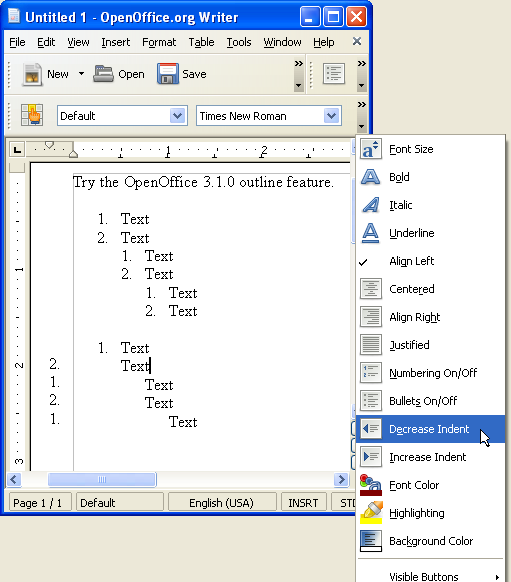Expand the Visible Buttons submenu
Viewport: 511px width, 582px height.
[x=430, y=576]
